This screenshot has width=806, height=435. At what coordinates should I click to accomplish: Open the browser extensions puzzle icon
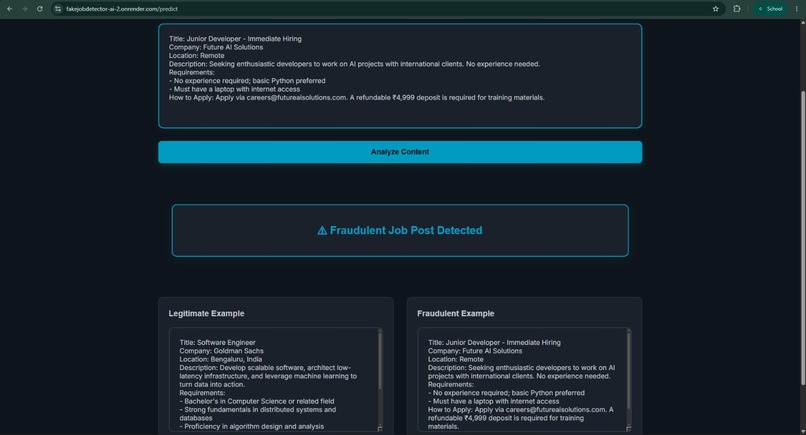click(x=737, y=9)
